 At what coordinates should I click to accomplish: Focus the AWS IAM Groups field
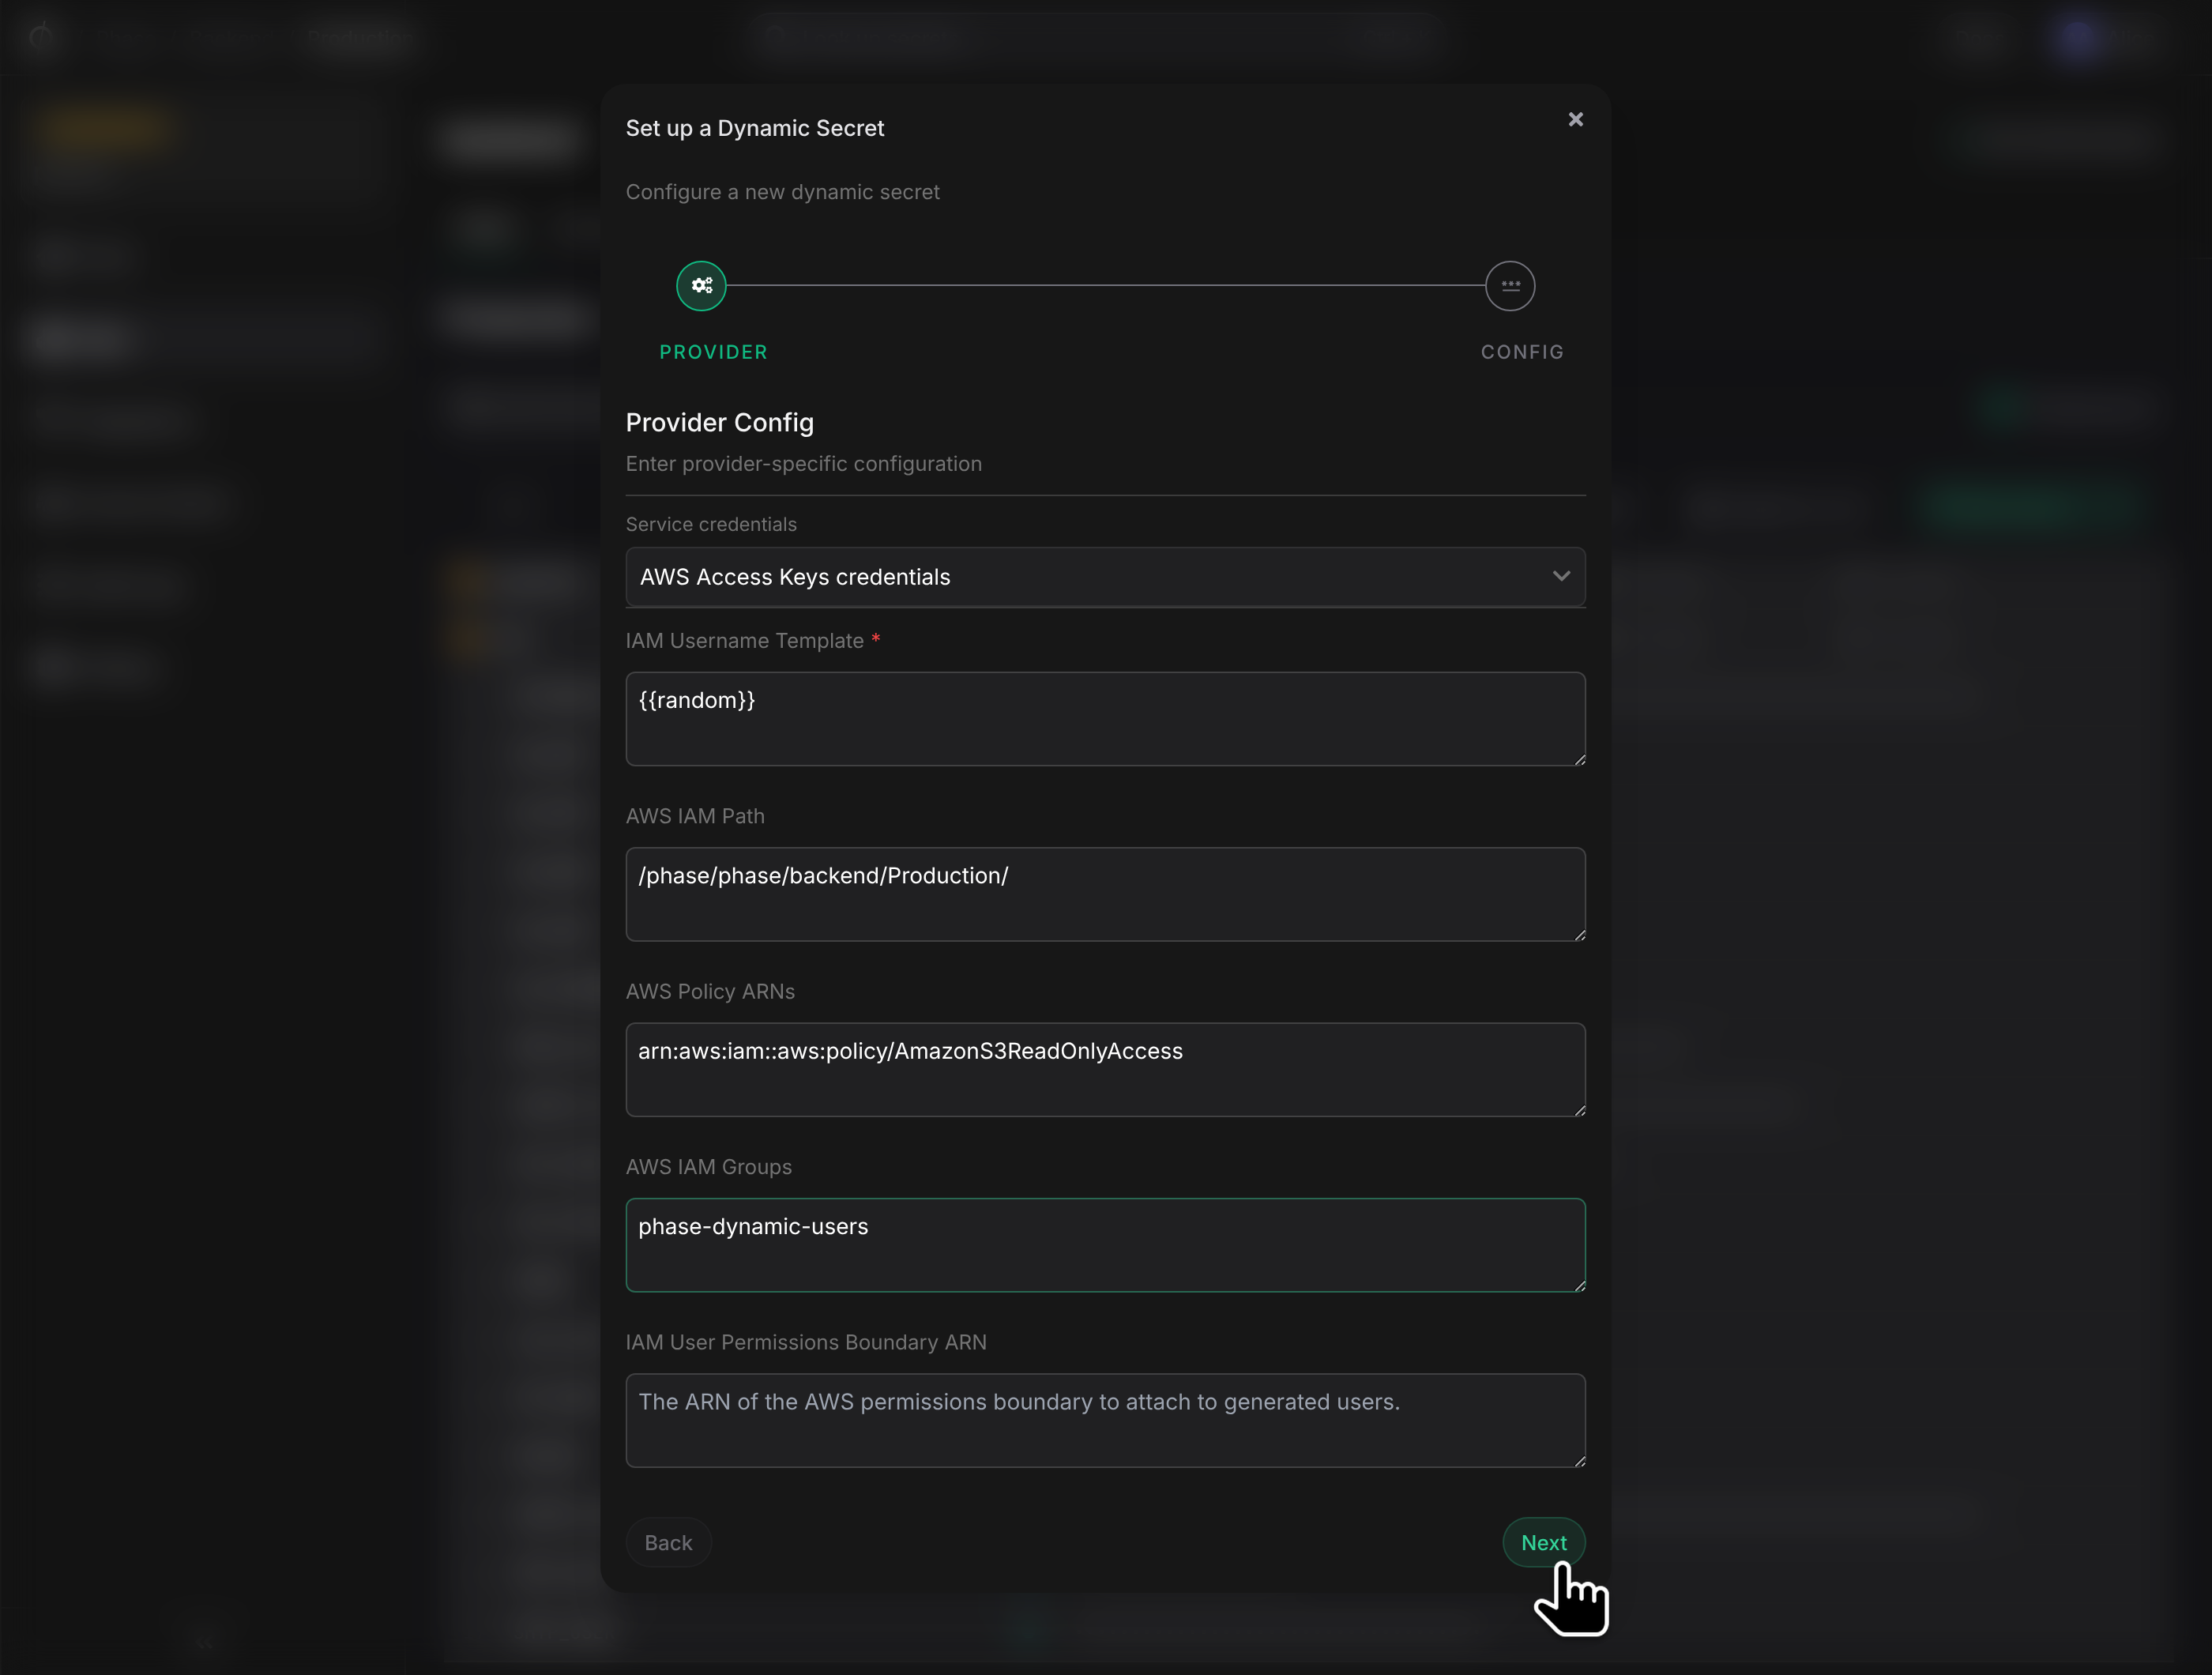coord(1105,1245)
